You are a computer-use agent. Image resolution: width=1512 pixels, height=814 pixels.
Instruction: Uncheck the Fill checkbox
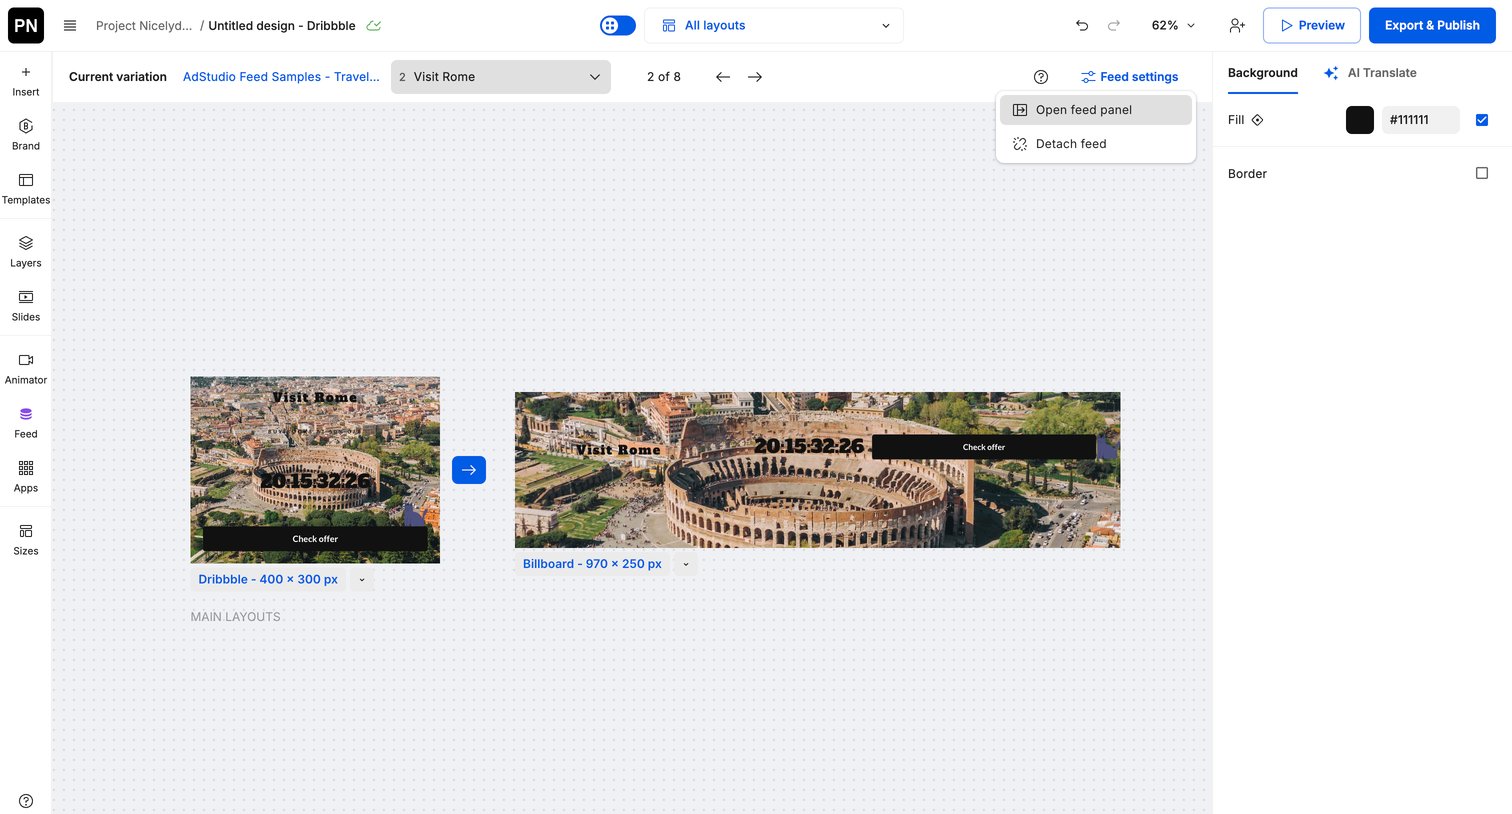(x=1482, y=120)
